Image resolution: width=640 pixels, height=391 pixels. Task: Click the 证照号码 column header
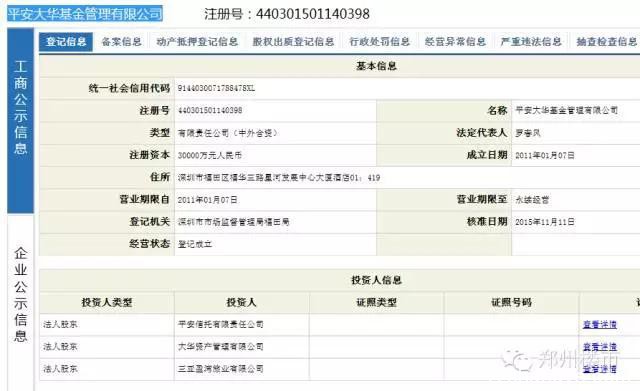tap(511, 302)
